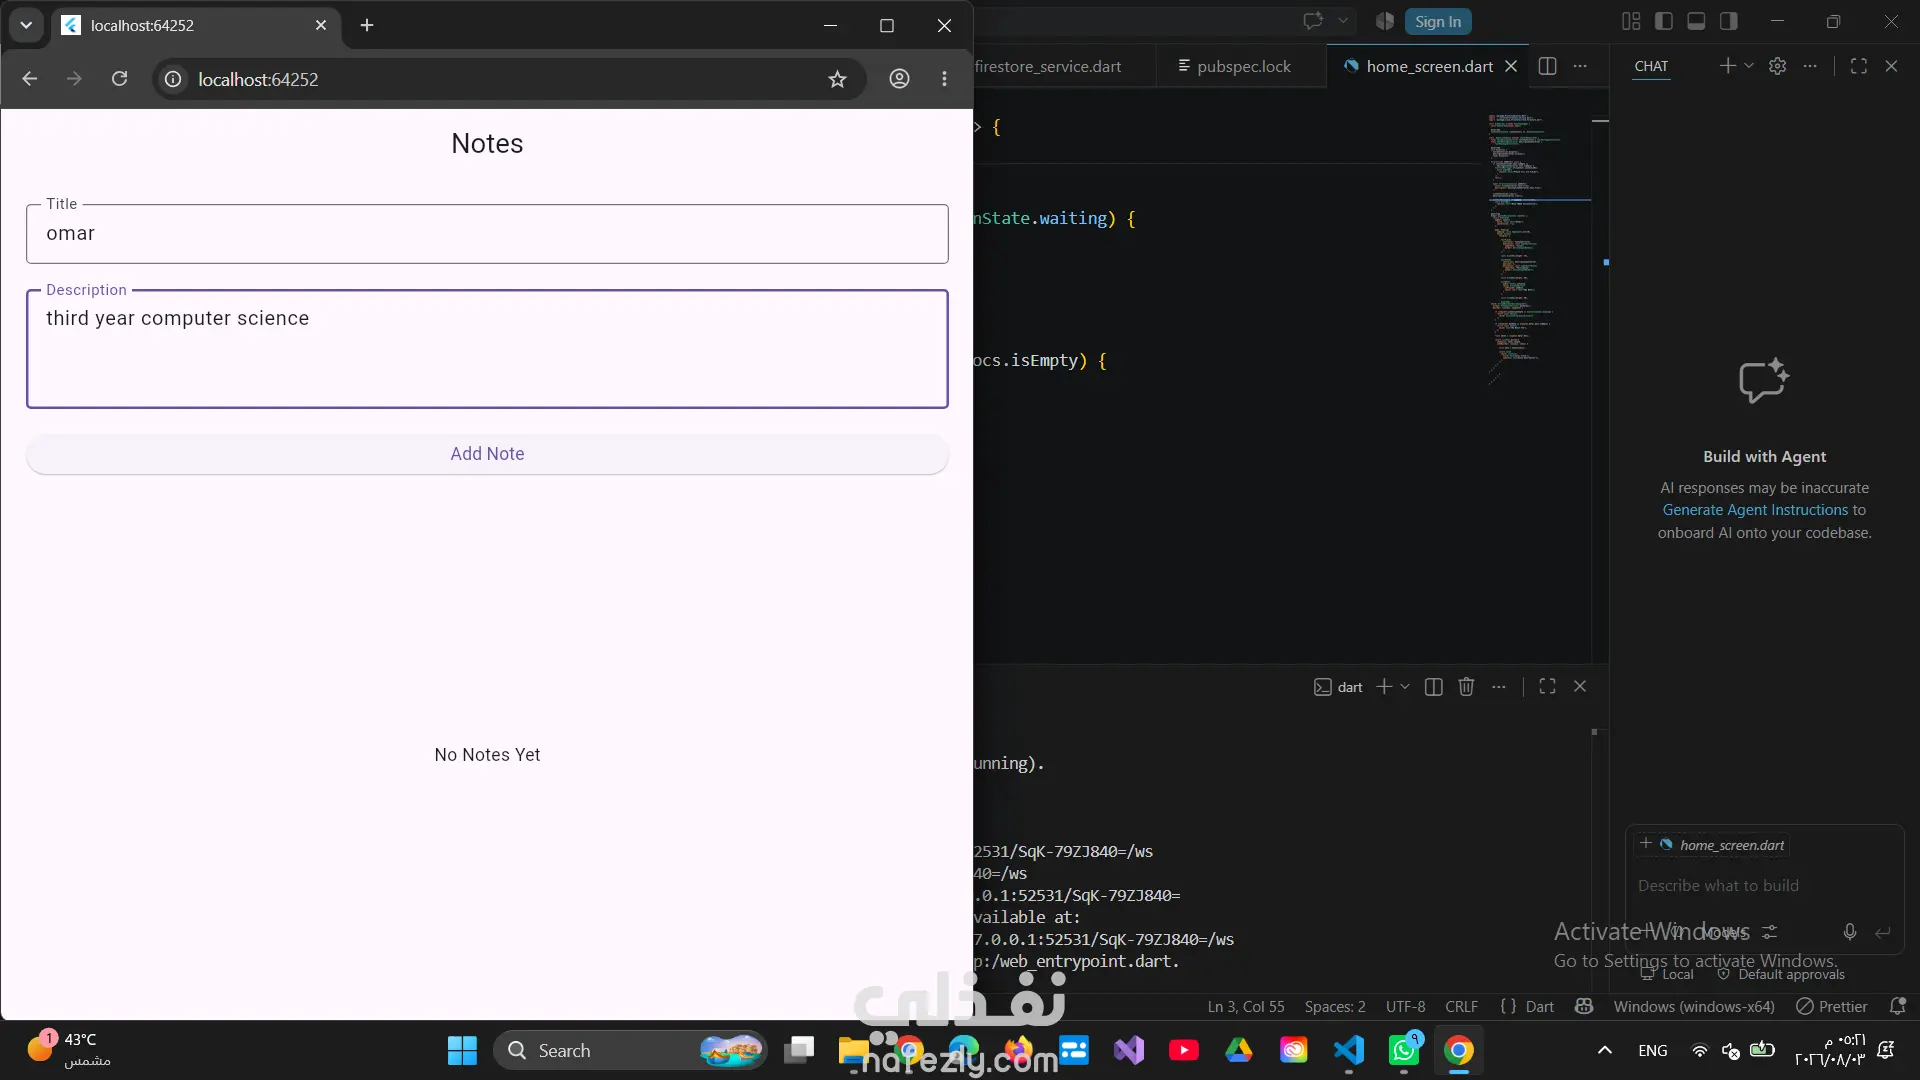Screen dimensions: 1920x1080
Task: Split the terminal panel
Action: (x=1433, y=687)
